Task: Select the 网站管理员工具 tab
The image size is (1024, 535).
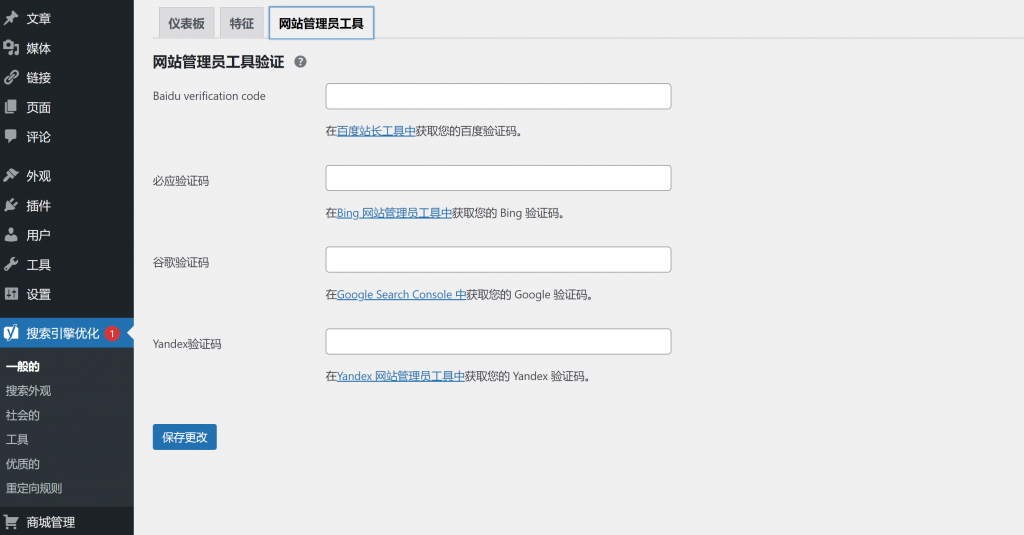Action: (321, 24)
